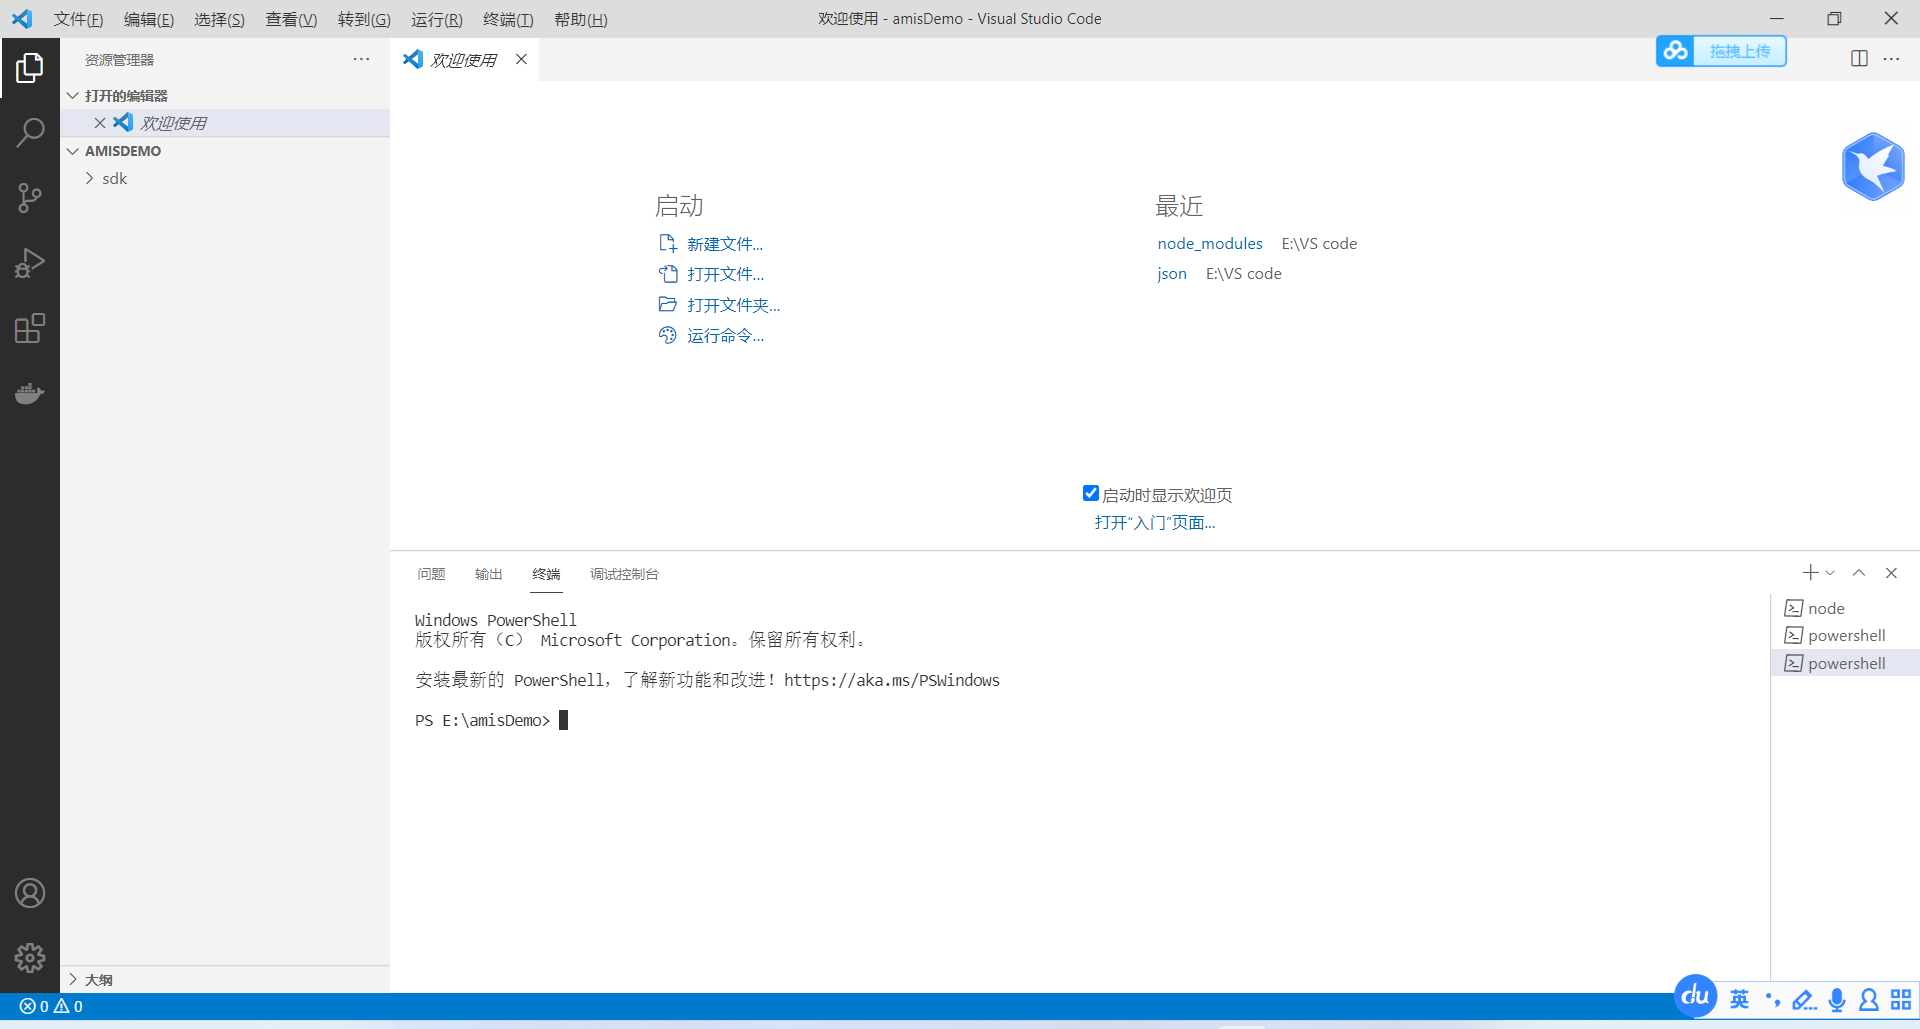The width and height of the screenshot is (1920, 1029).
Task: Open the Docker view icon
Action: pyautogui.click(x=30, y=393)
